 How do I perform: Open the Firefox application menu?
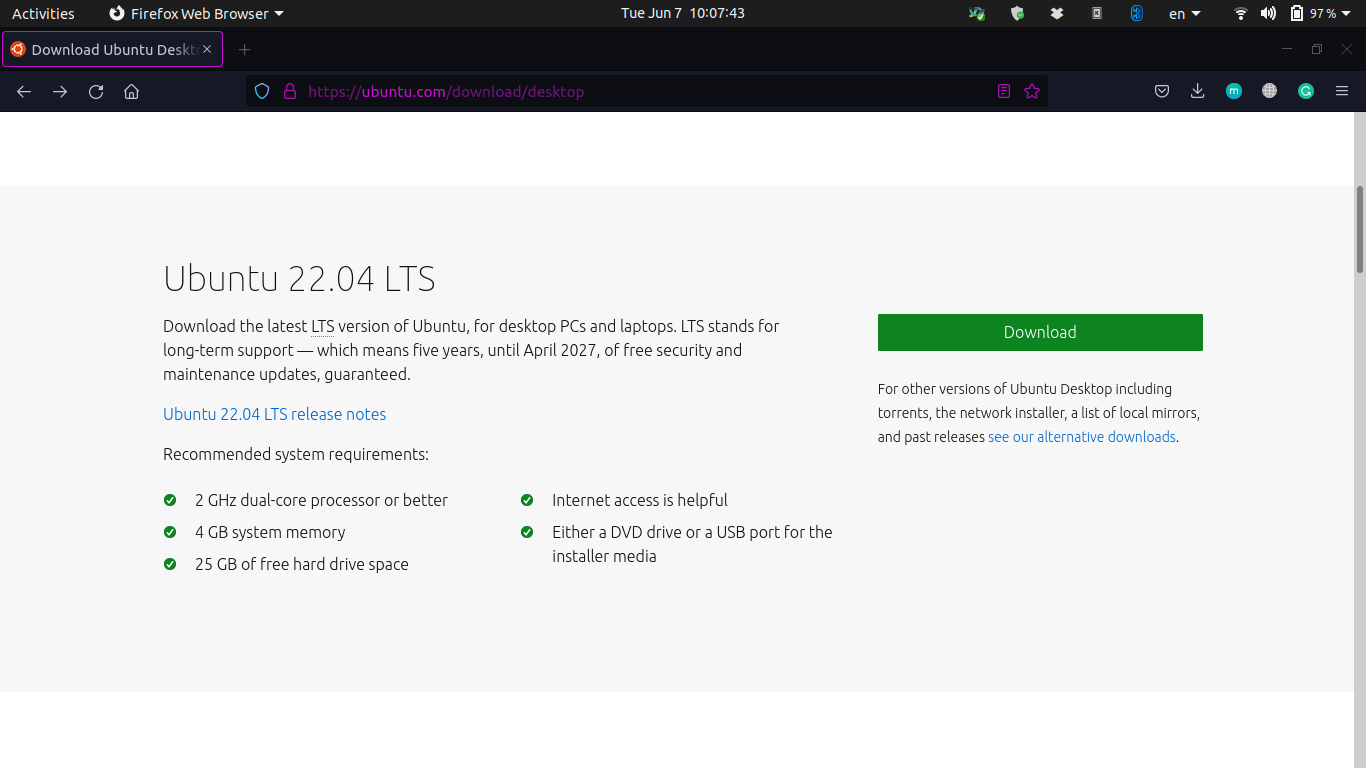[1342, 90]
